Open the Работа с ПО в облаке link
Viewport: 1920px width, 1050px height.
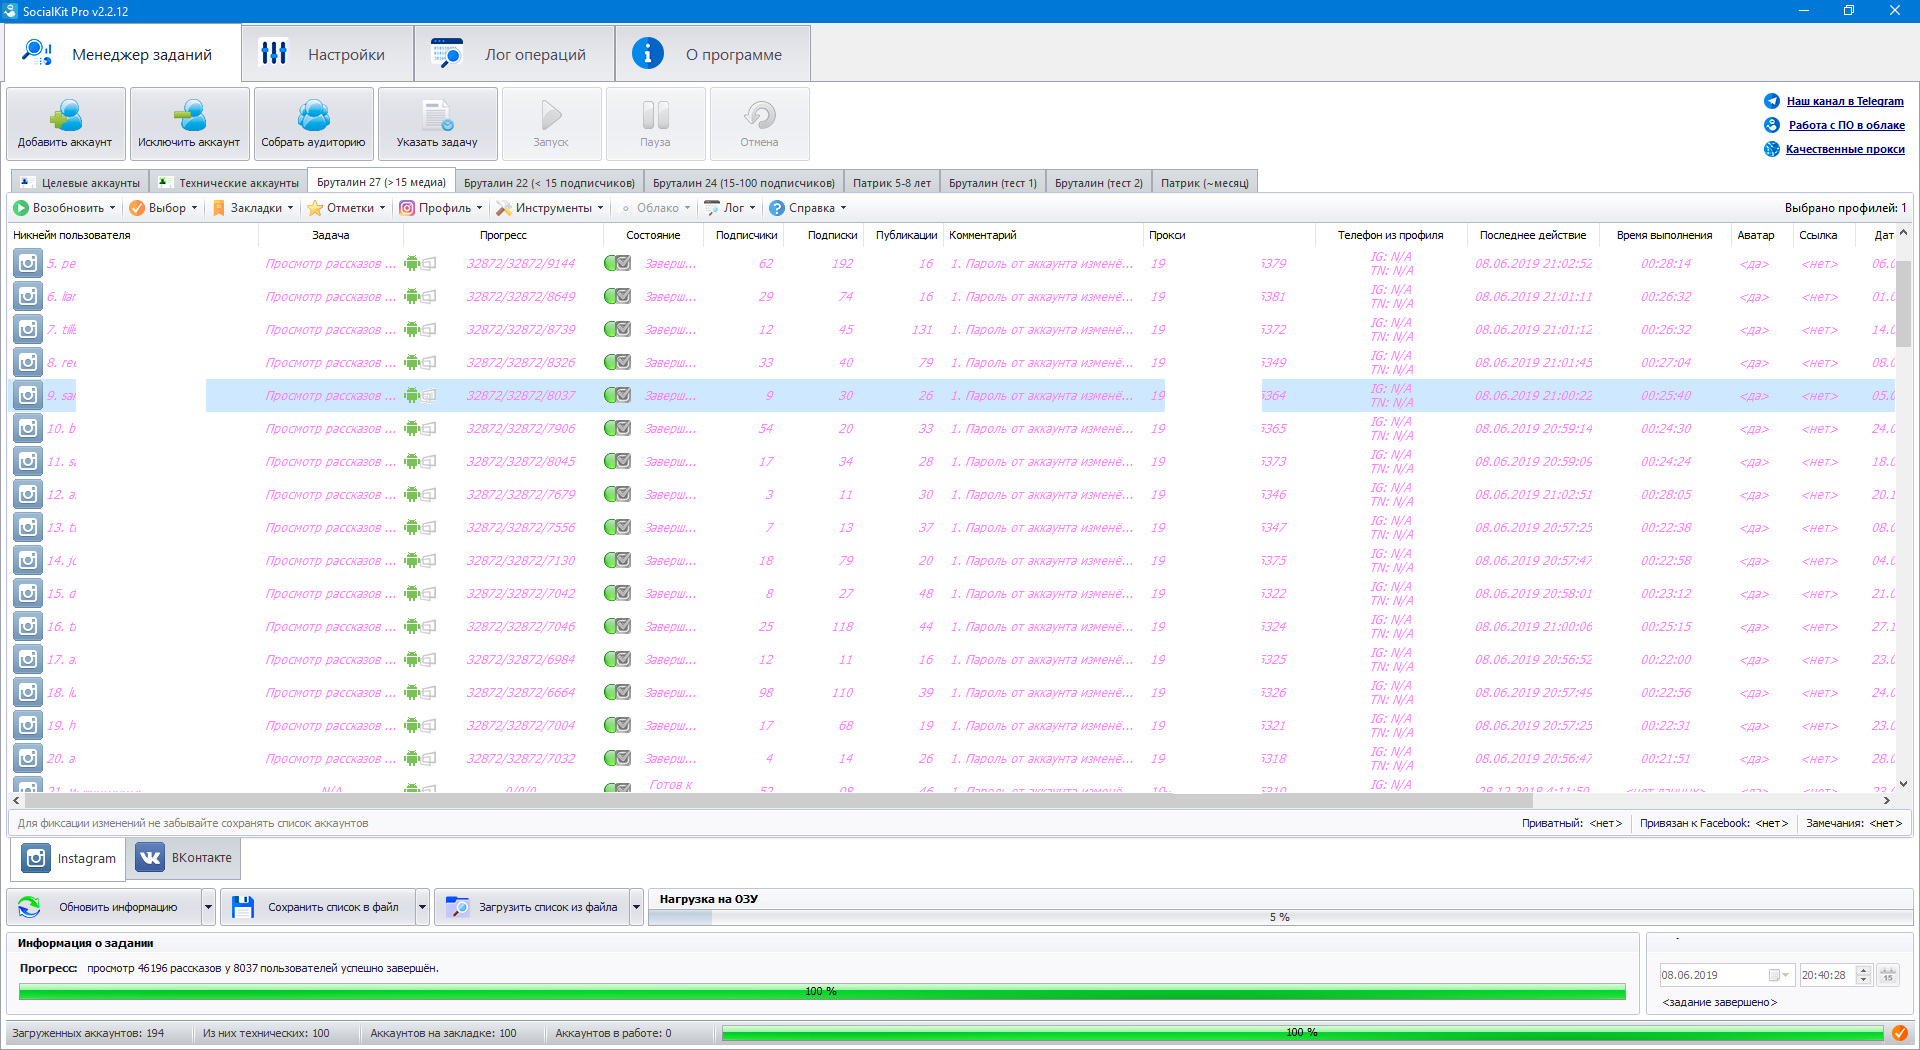pos(1847,125)
